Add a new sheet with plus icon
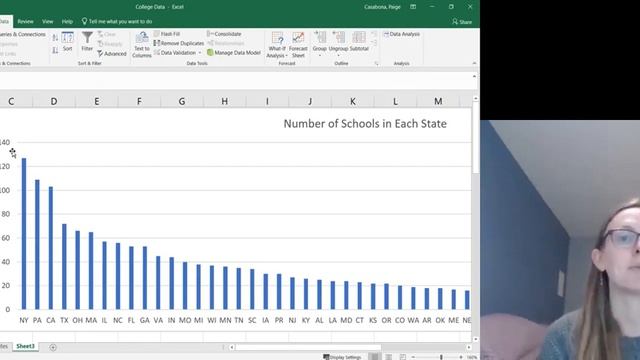The width and height of the screenshot is (640, 360). (x=53, y=347)
